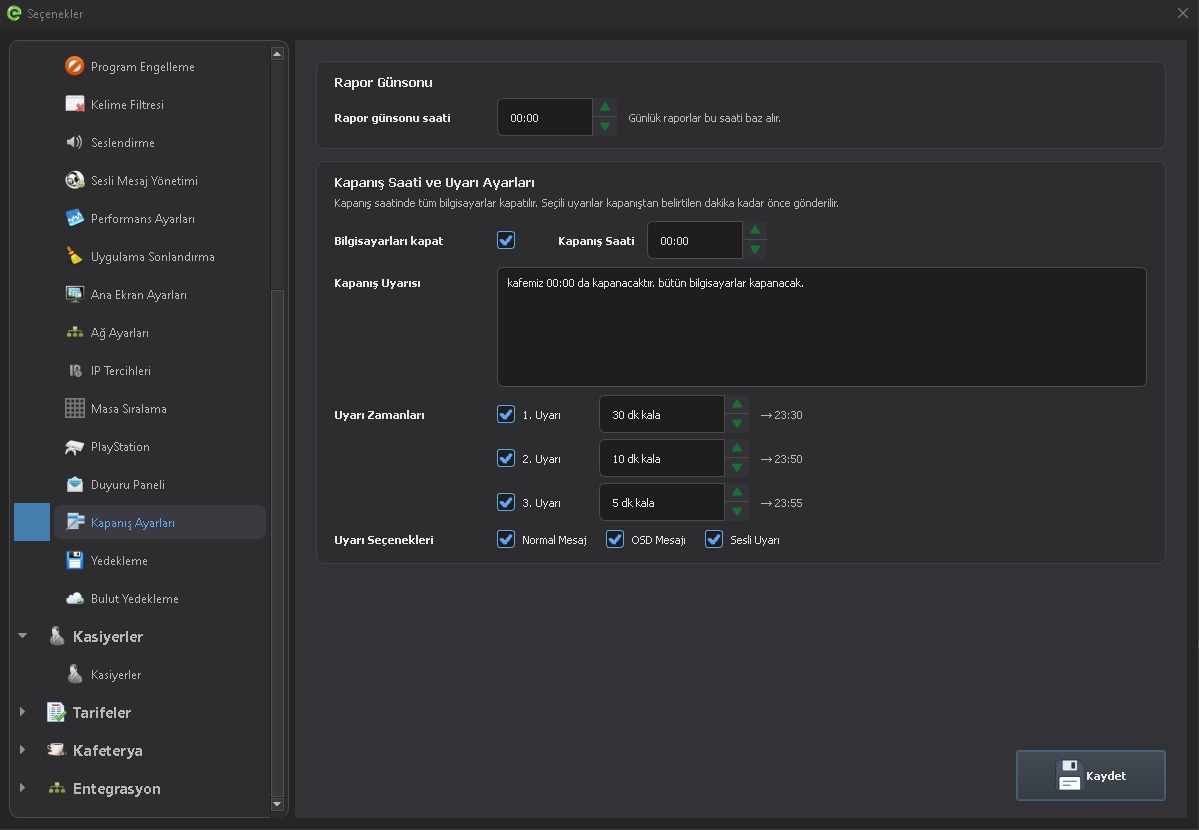Image resolution: width=1199 pixels, height=830 pixels.
Task: Toggle the OSD Mesajı checkbox
Action: 615,539
